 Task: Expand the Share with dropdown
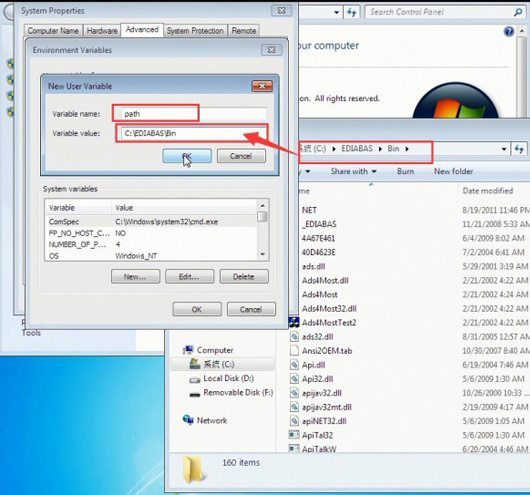pyautogui.click(x=354, y=171)
